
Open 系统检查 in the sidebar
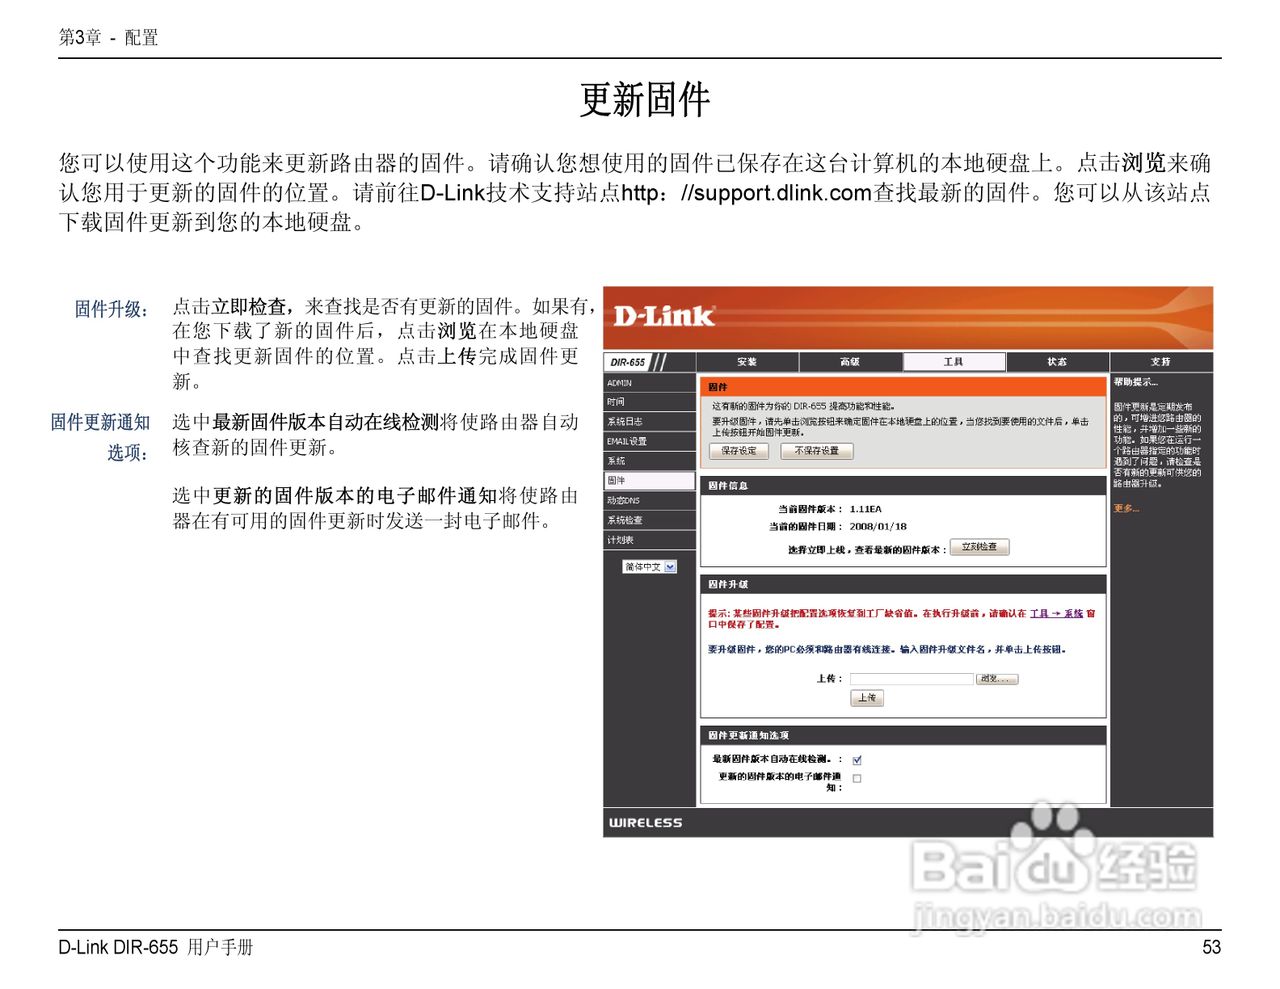click(649, 520)
